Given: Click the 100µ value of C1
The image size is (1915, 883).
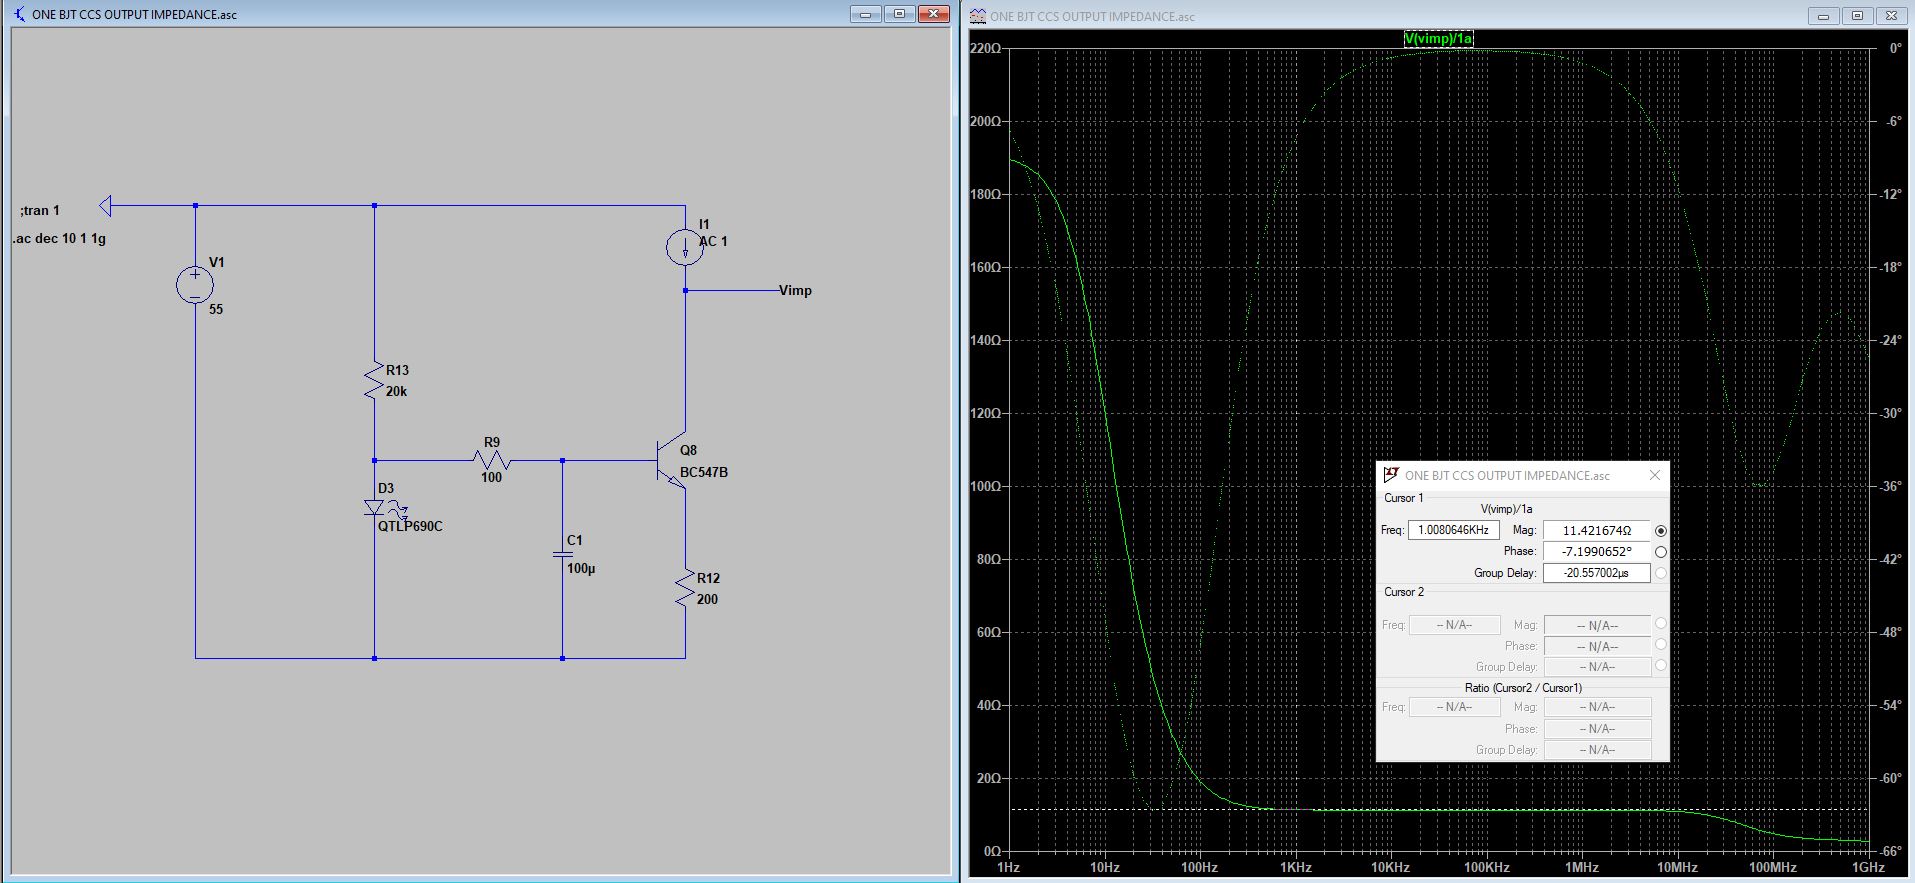Looking at the screenshot, I should pos(581,569).
